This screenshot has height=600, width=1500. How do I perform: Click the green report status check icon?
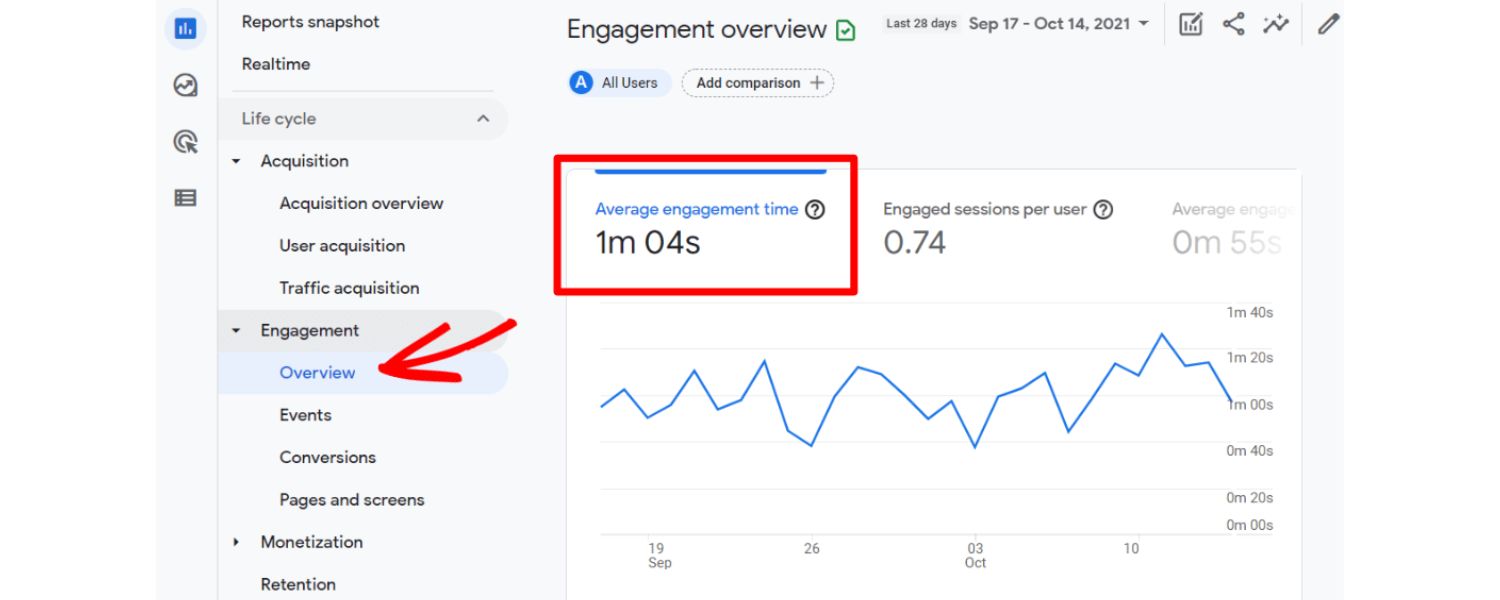846,31
